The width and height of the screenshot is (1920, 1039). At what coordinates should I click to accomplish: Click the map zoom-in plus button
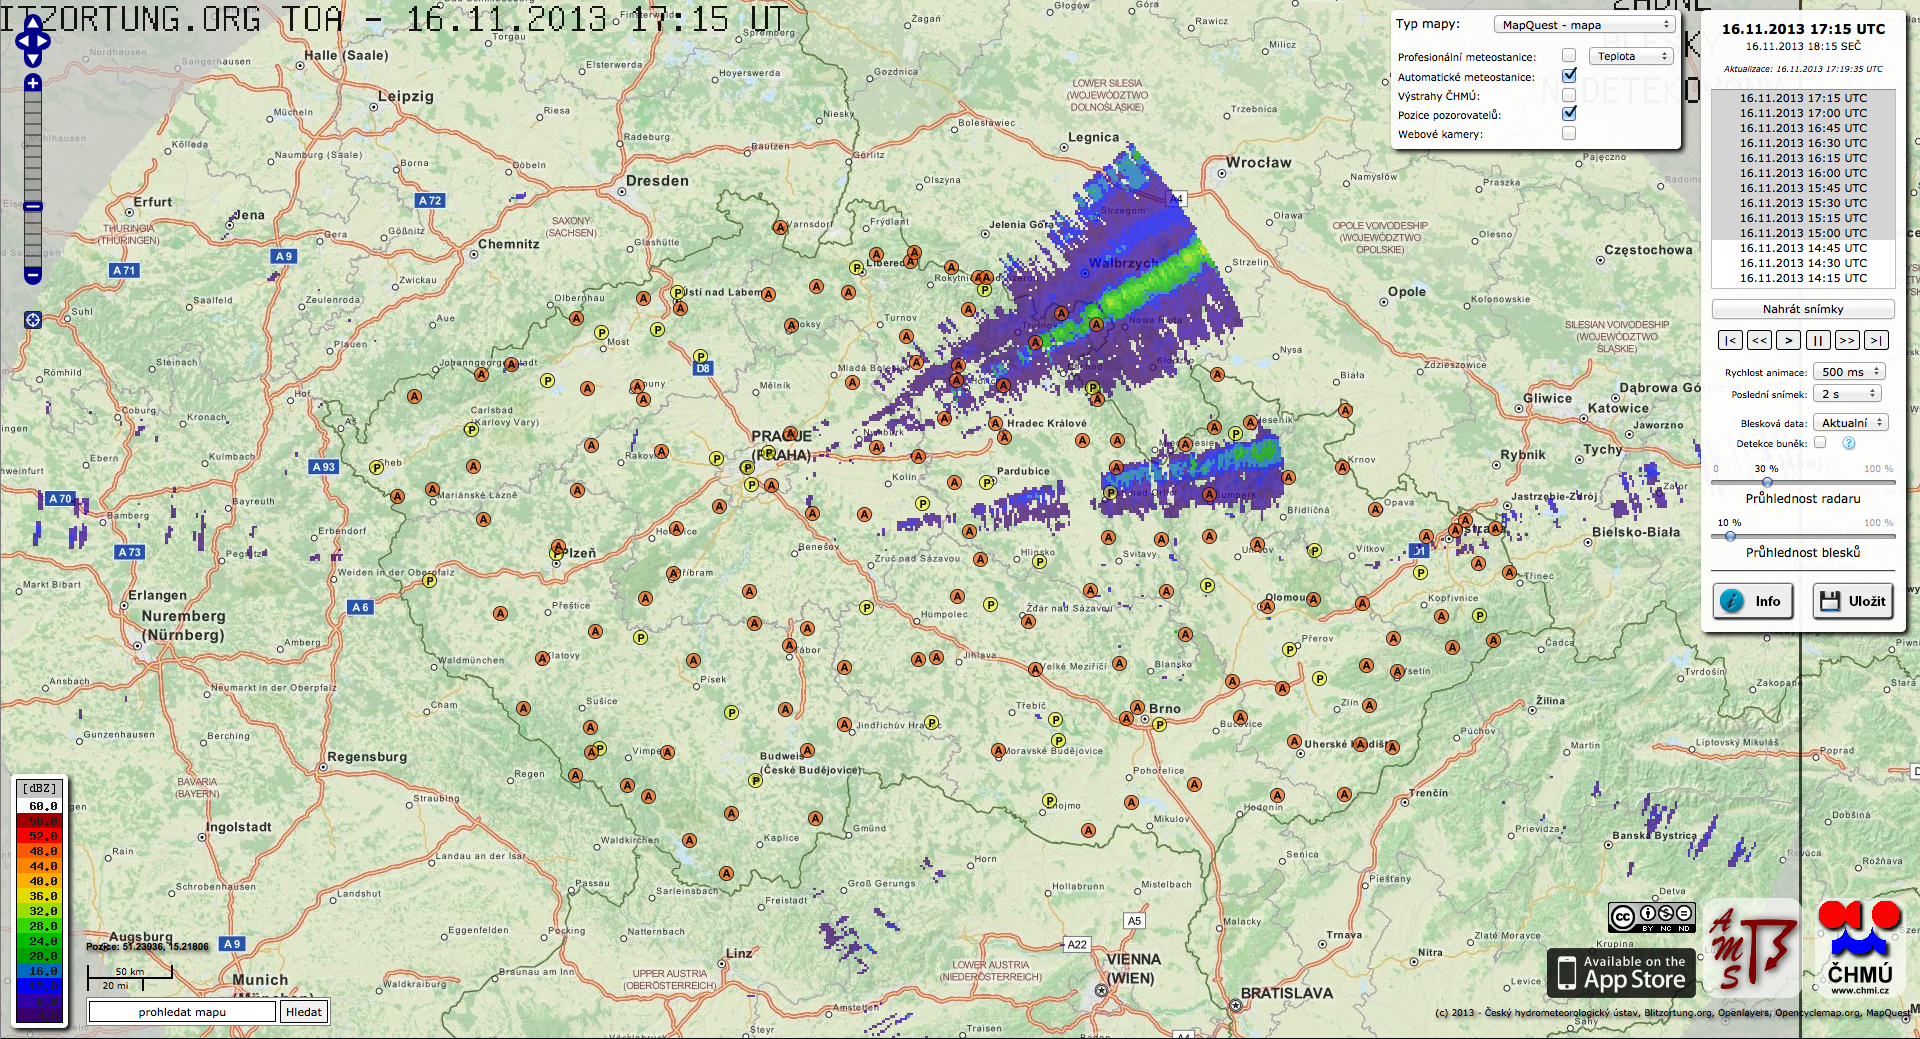pos(33,83)
